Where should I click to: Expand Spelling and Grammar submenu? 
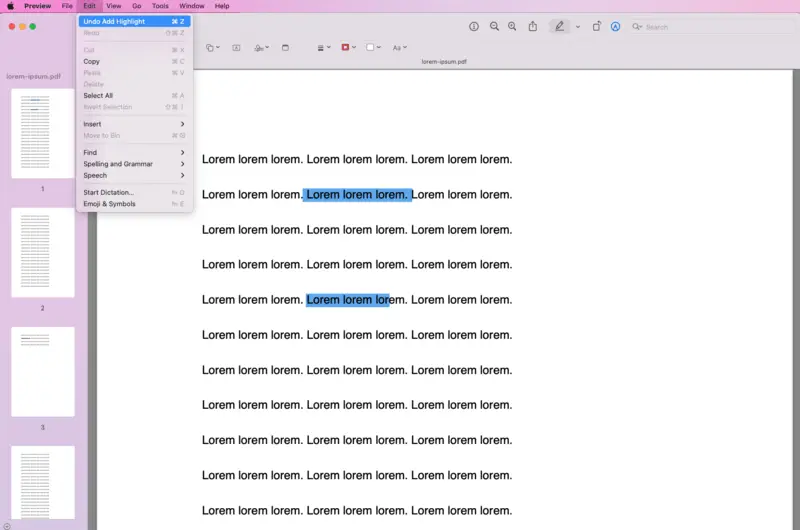134,164
